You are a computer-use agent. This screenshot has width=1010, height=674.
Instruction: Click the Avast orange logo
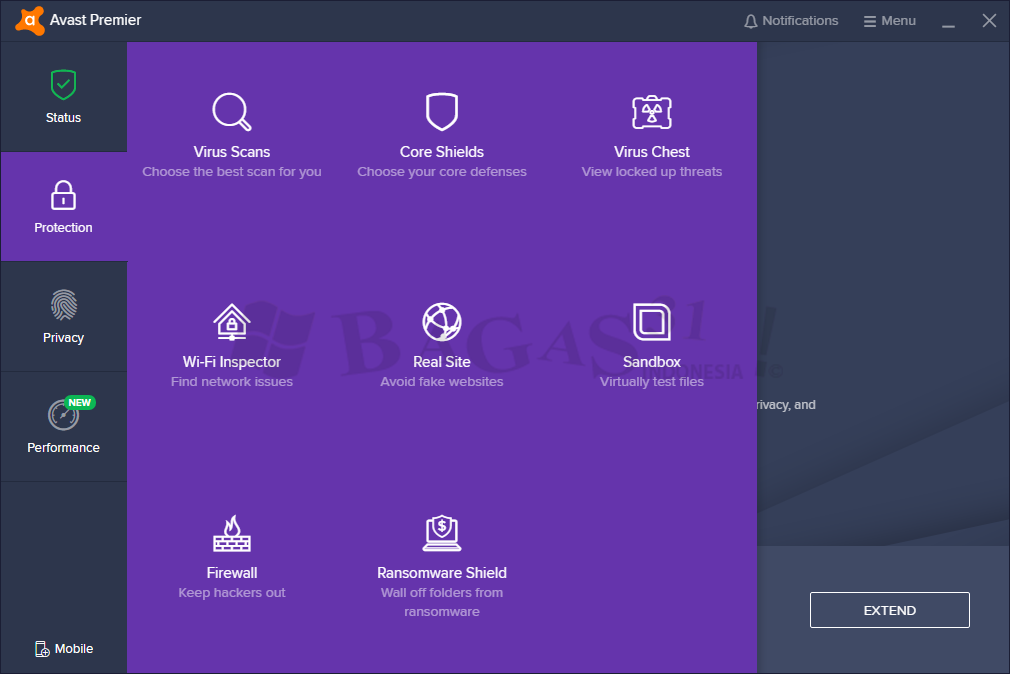point(30,21)
